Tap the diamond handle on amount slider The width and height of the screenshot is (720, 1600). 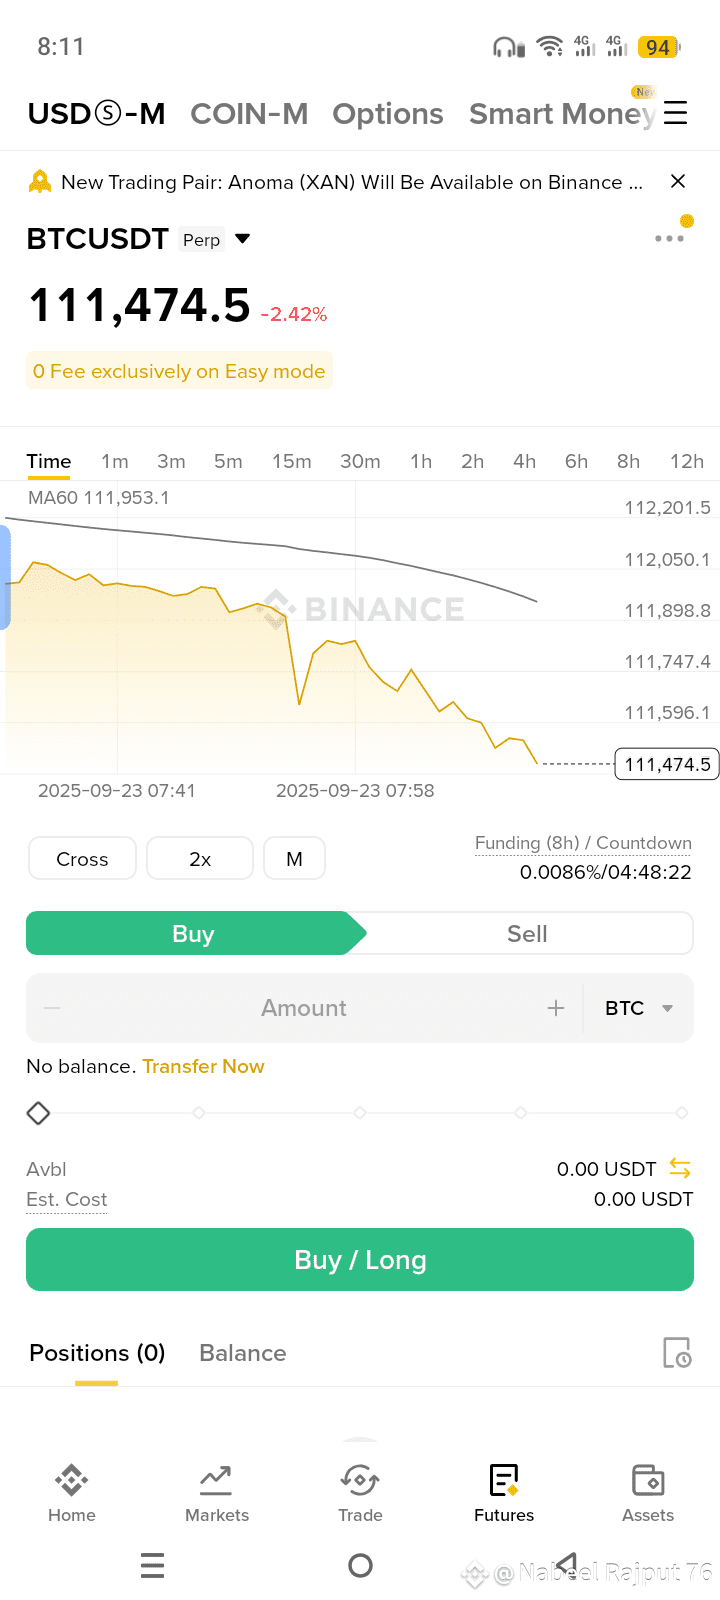[38, 1112]
